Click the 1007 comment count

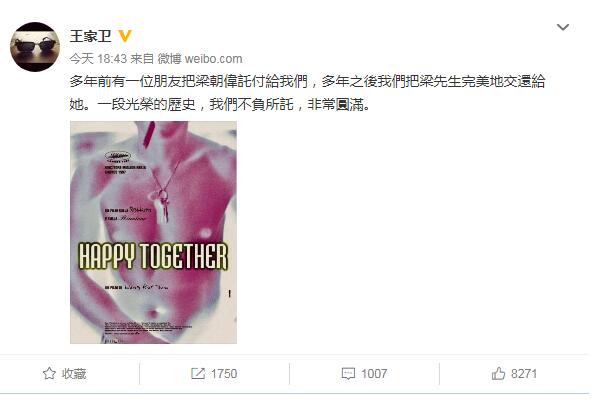point(374,374)
